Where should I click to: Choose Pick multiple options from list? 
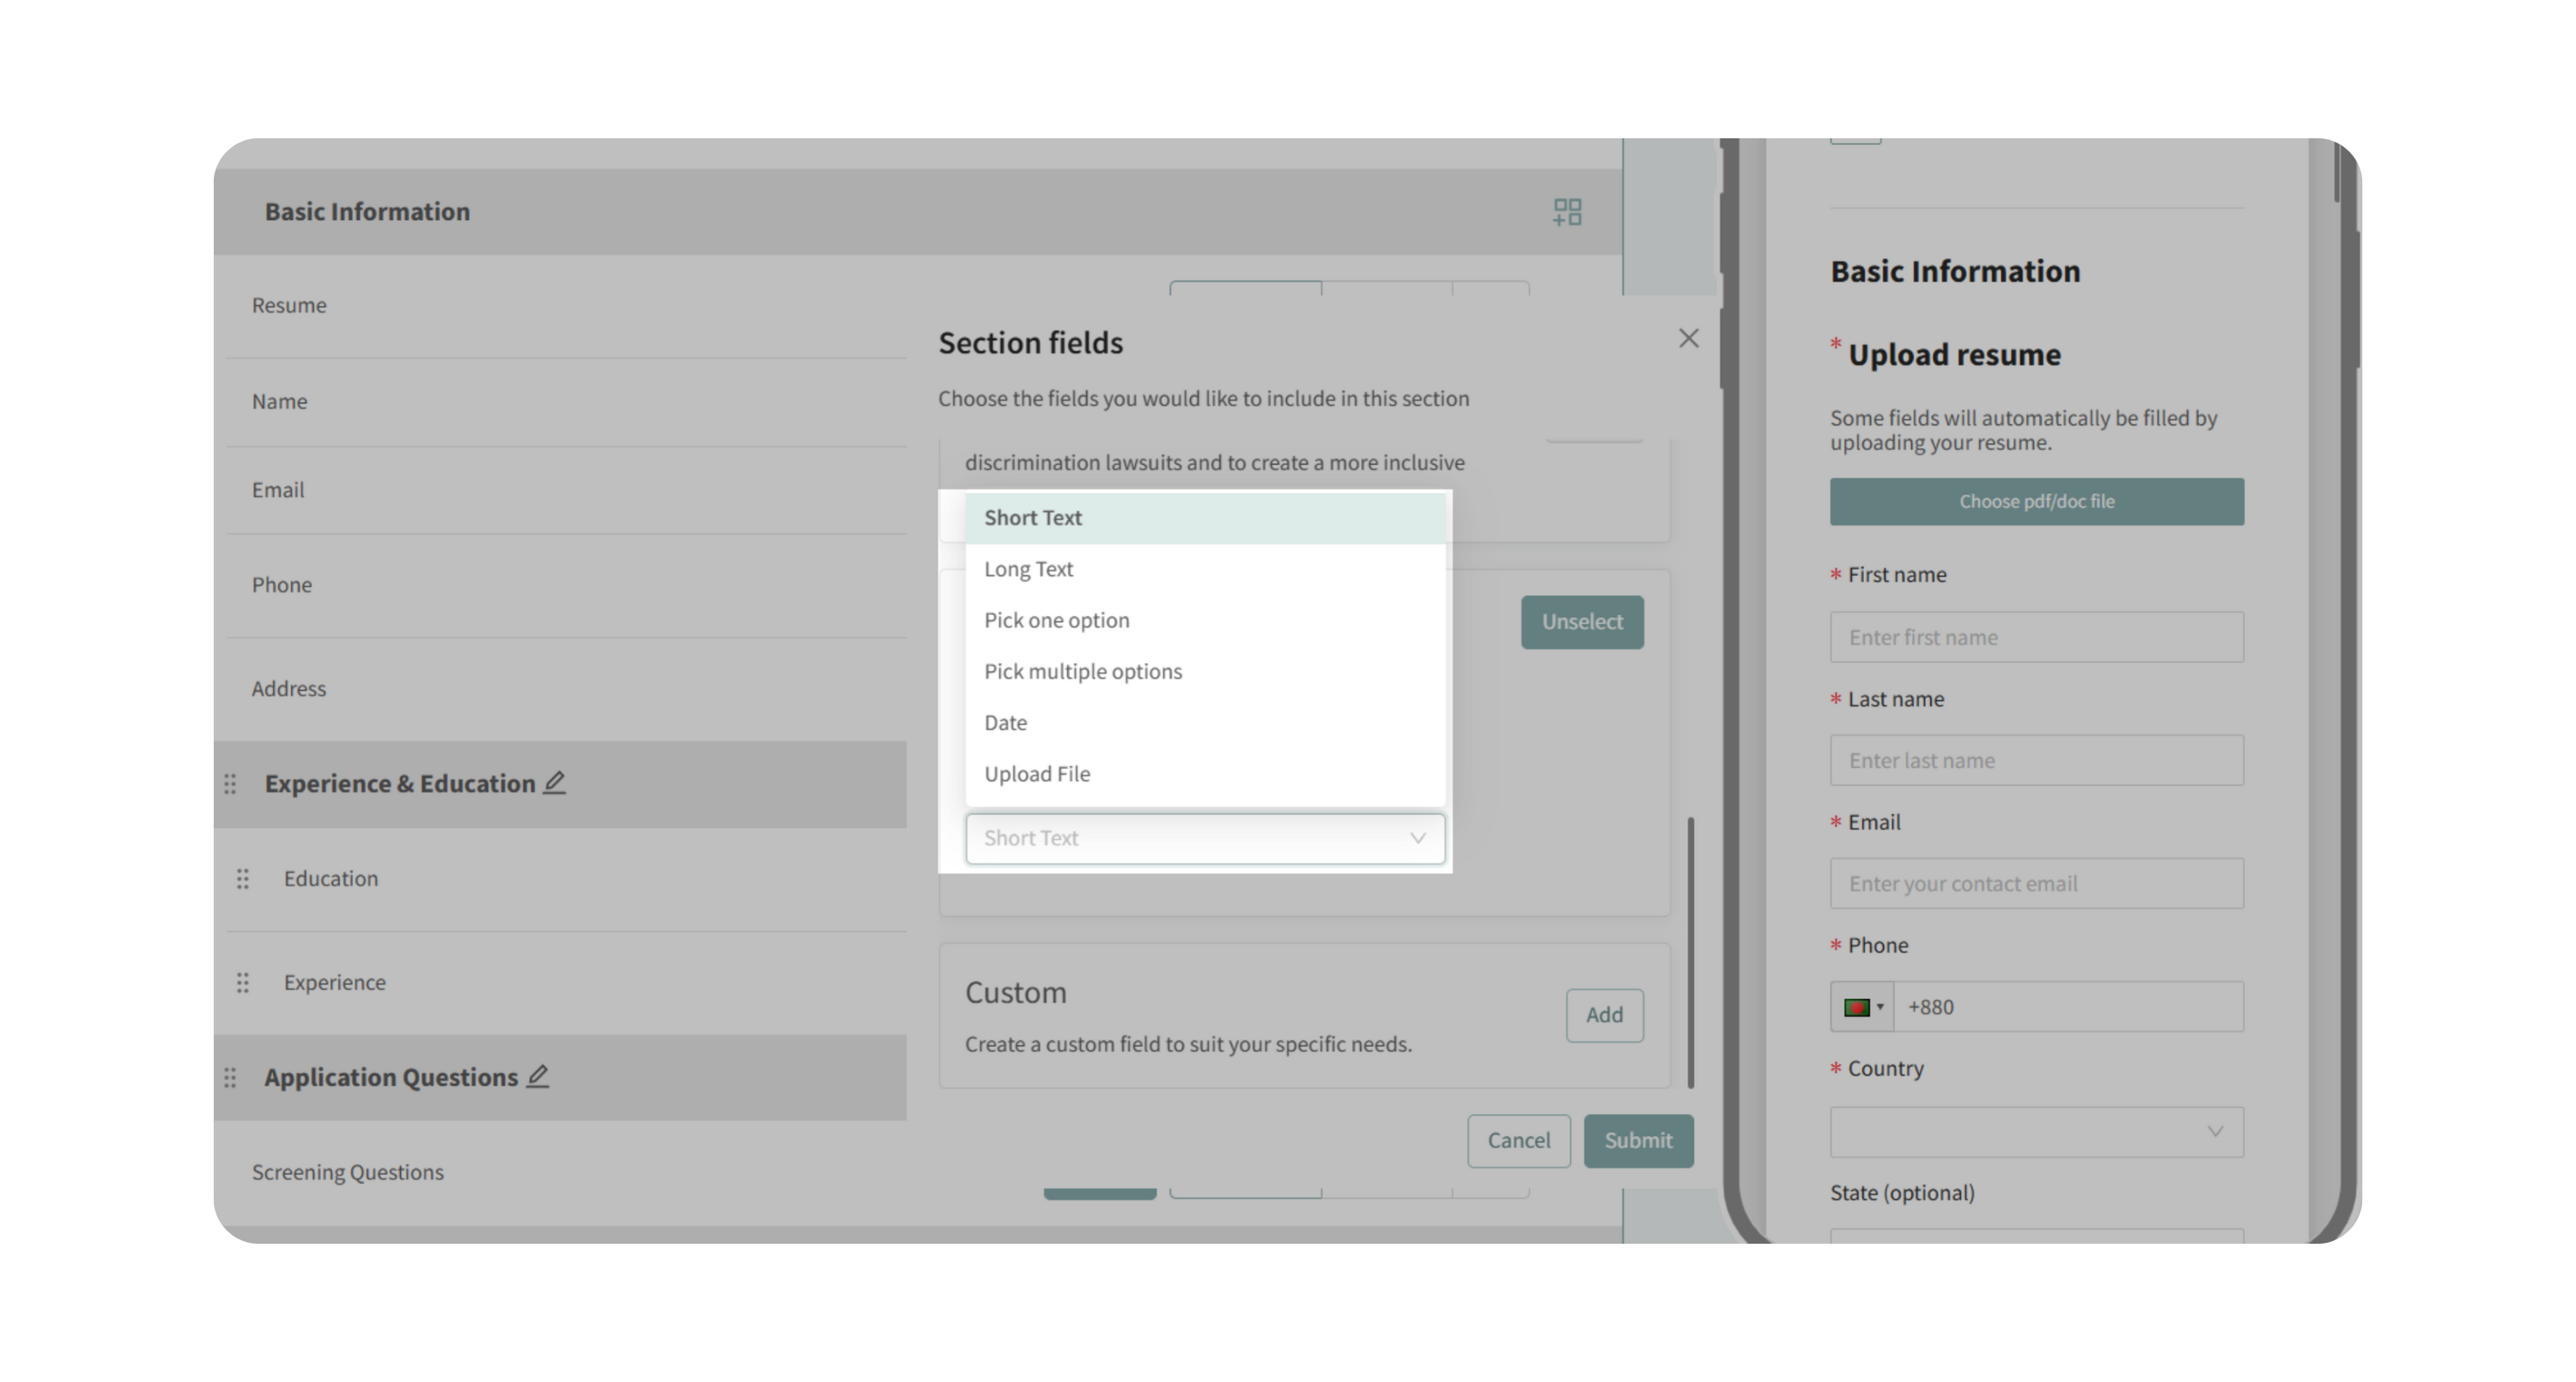(x=1083, y=672)
